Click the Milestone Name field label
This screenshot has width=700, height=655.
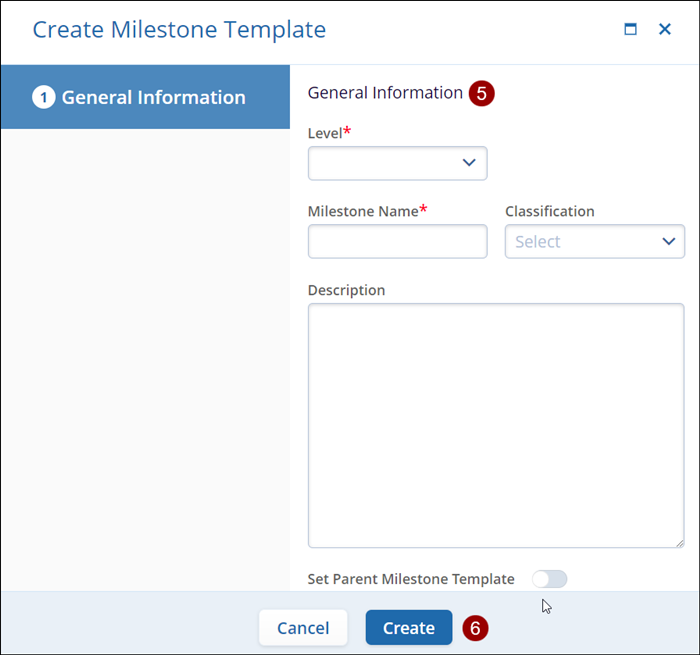pos(362,211)
